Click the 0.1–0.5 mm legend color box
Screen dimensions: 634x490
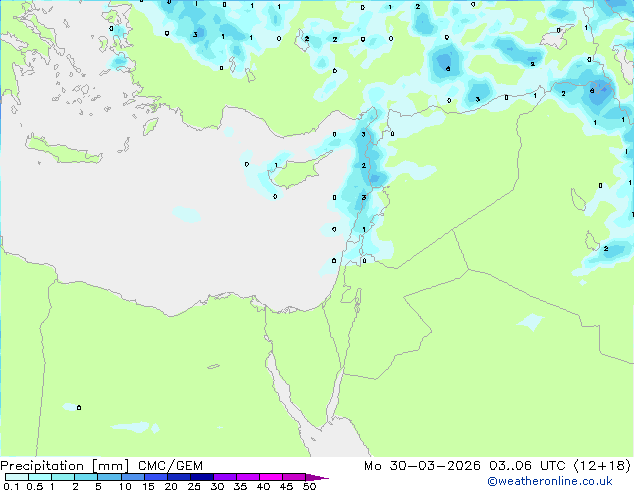coord(17,477)
